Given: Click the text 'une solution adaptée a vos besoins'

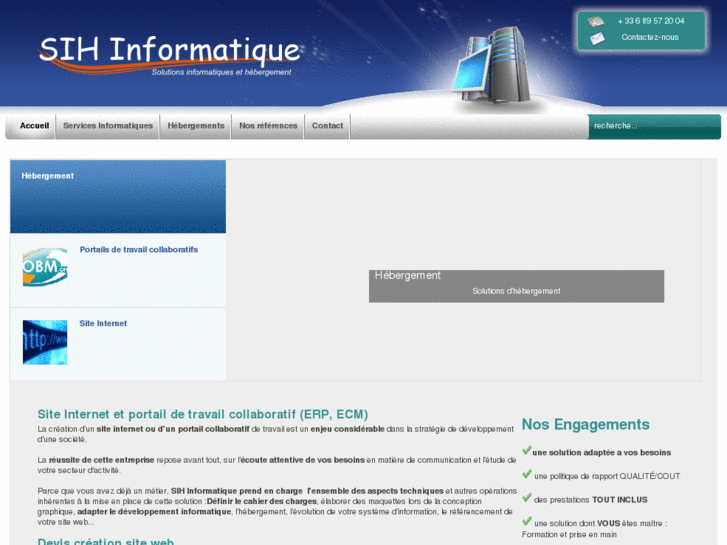Looking at the screenshot, I should [601, 453].
